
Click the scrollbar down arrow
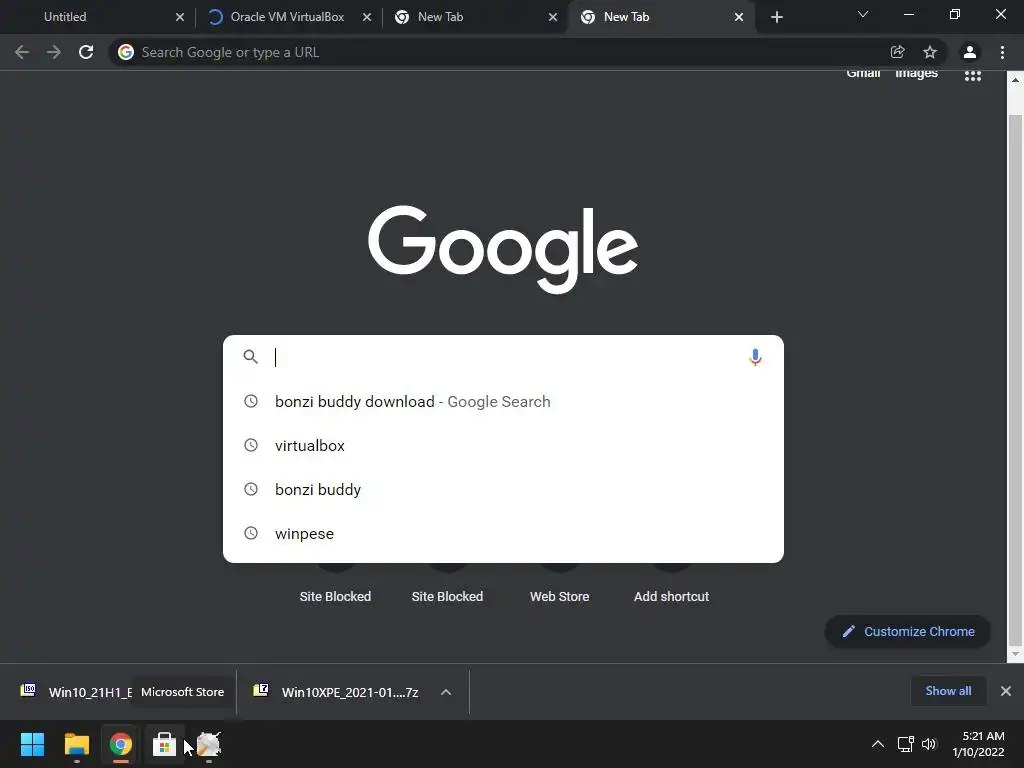tap(1015, 654)
